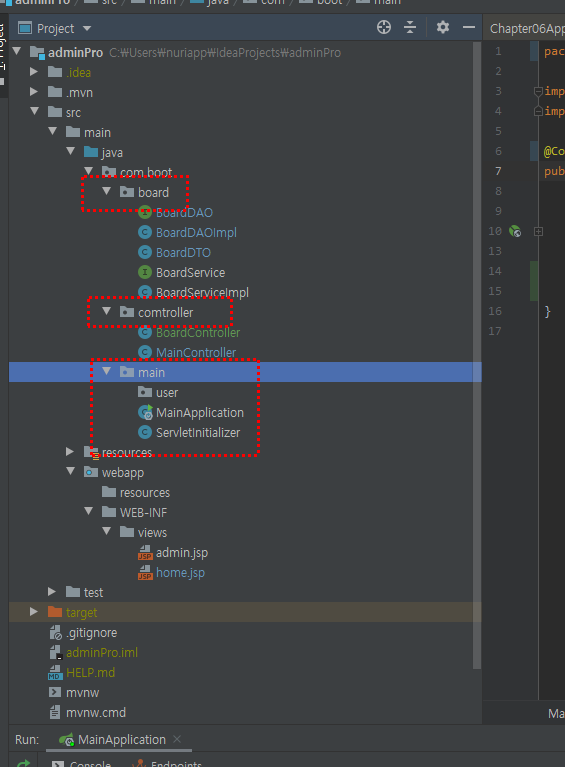Select ServletInitializer class file
Screen dimensions: 565x767
click(x=198, y=433)
